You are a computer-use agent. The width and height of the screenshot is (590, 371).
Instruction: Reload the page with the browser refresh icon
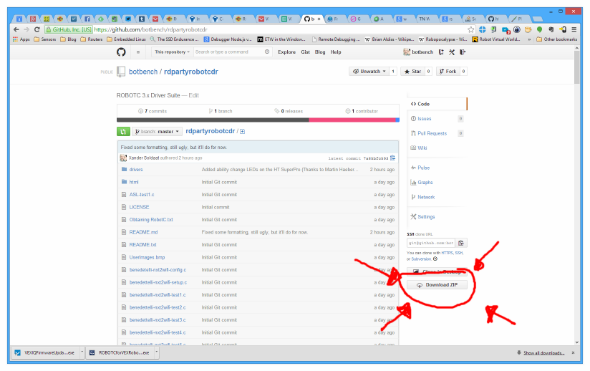[37, 29]
